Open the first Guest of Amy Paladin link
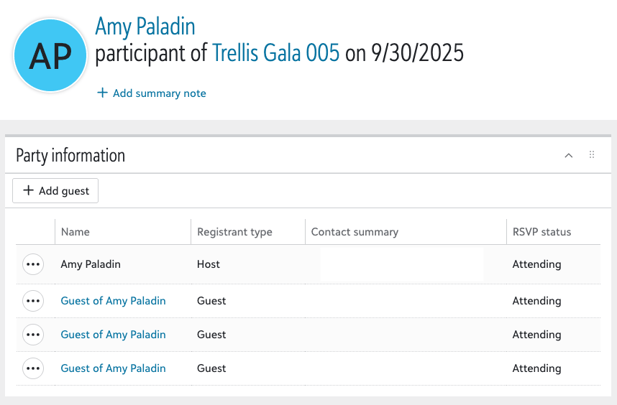Viewport: 617px width, 405px height. (x=113, y=301)
